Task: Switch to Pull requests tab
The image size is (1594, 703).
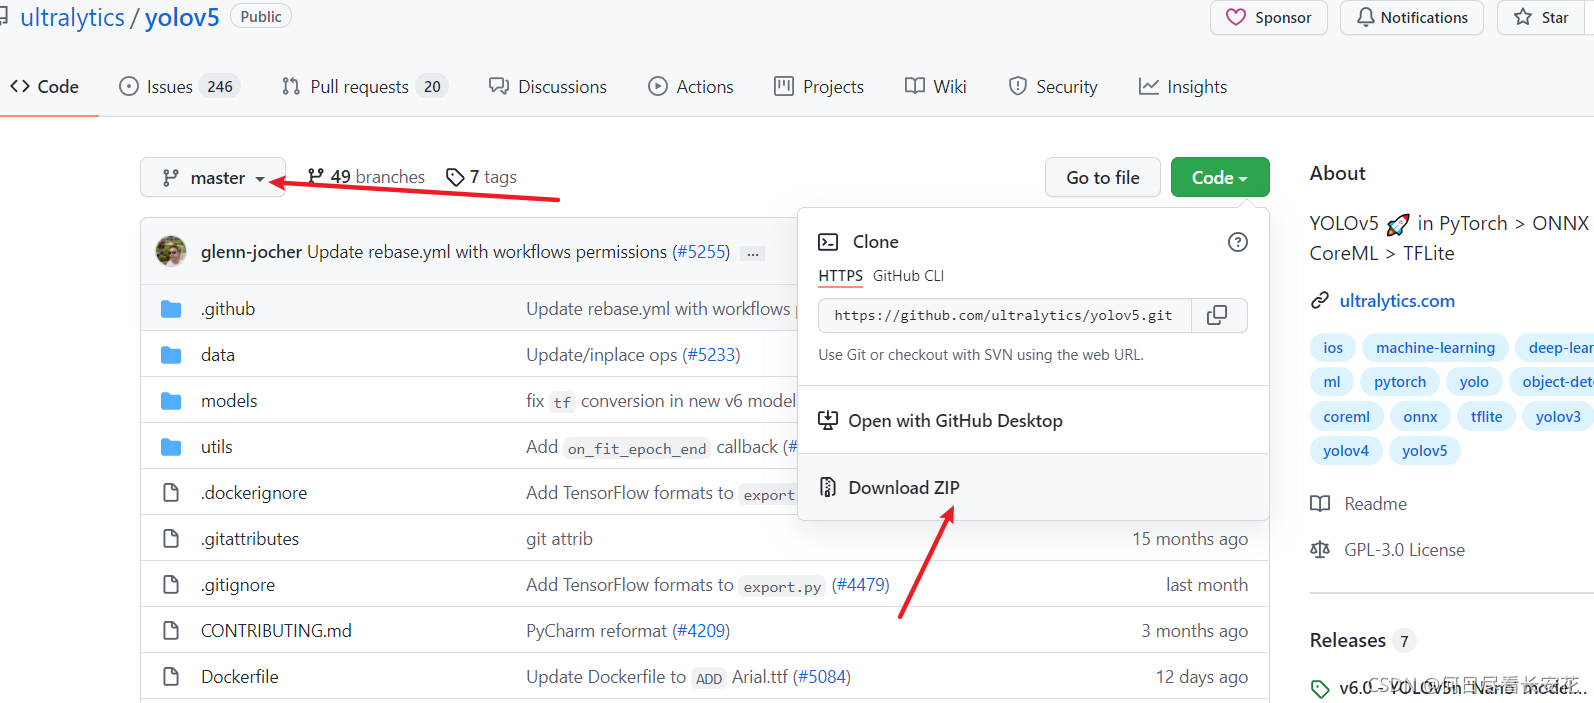Action: point(365,87)
